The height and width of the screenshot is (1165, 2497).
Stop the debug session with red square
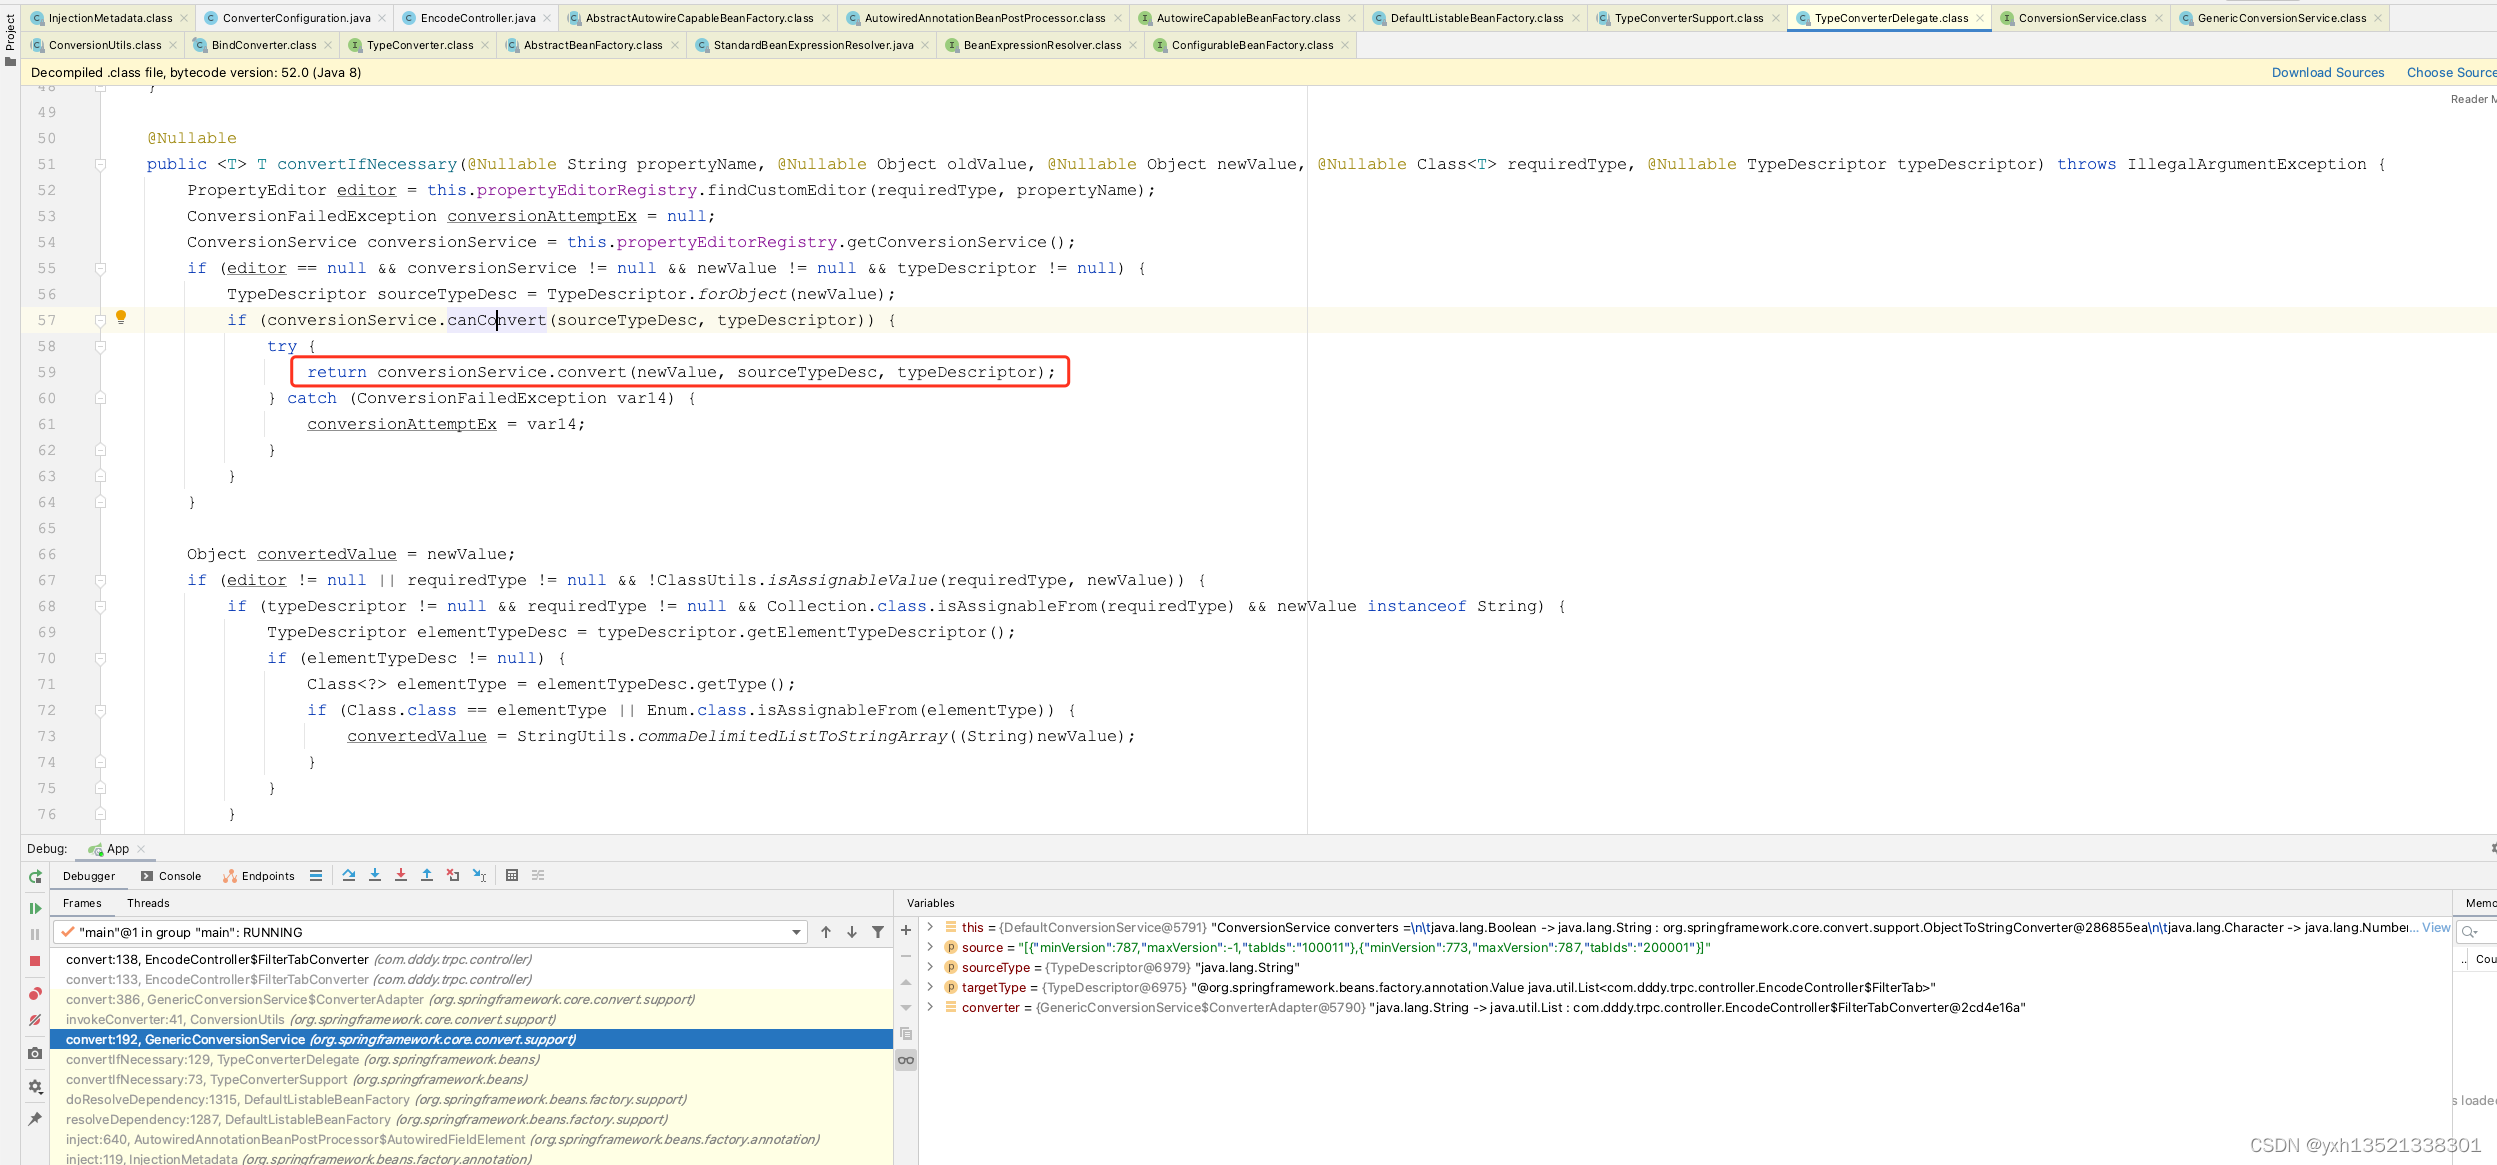35,961
